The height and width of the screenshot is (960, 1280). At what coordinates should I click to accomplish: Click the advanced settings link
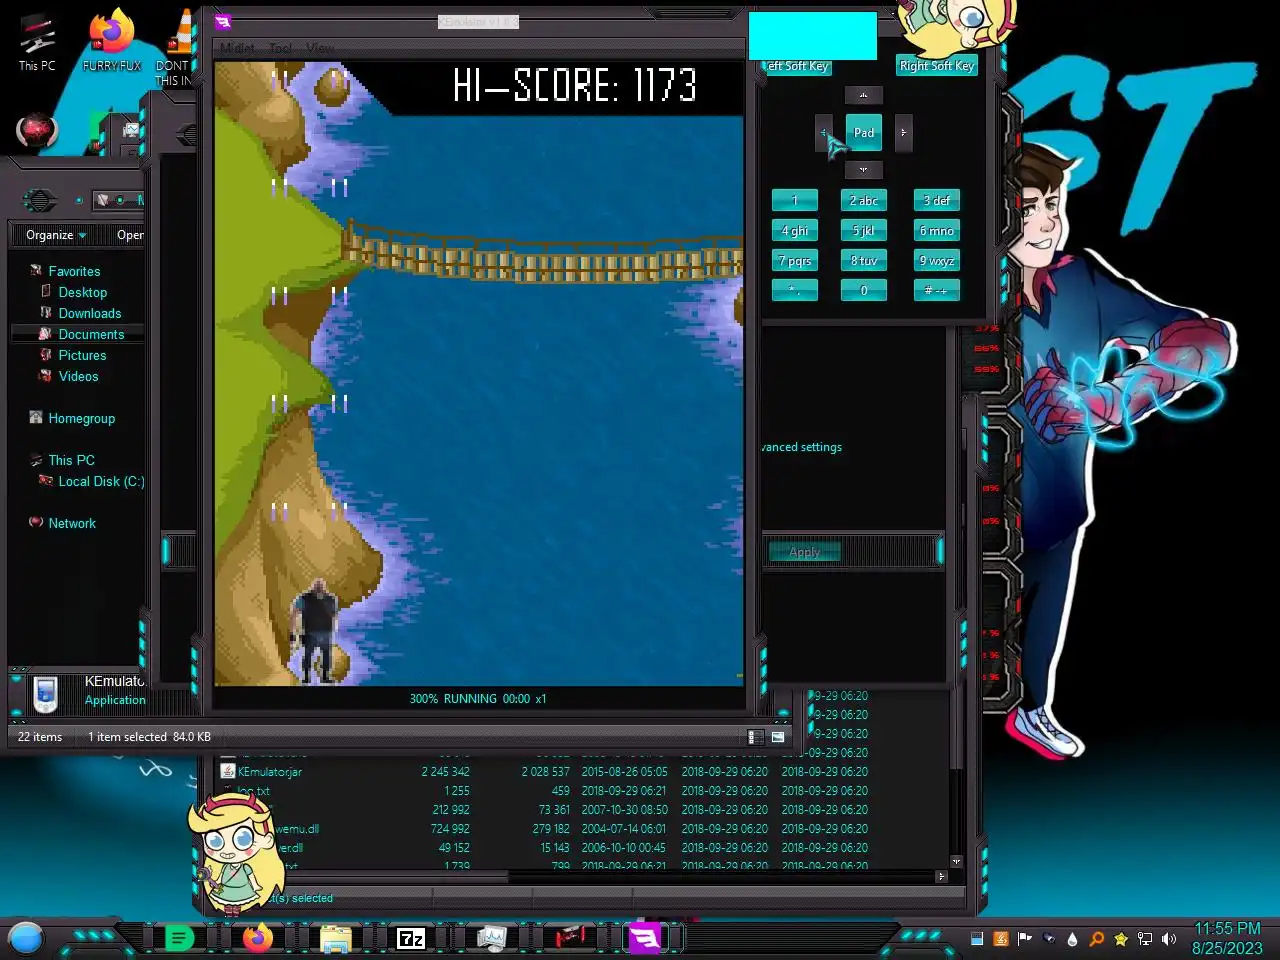click(802, 447)
